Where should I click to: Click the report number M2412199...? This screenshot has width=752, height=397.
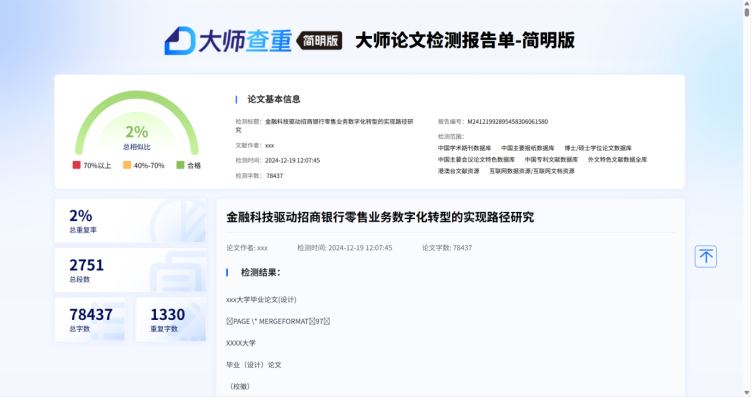[507, 122]
